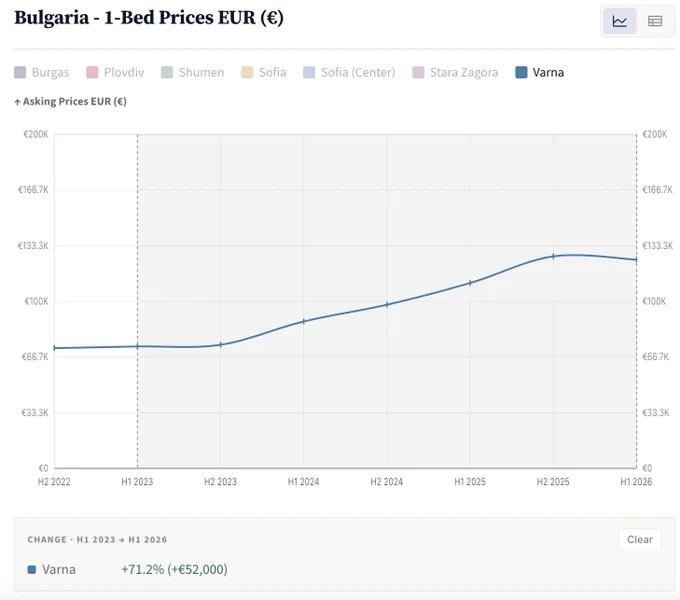Toggle Burgas series in legend
Viewport: 680px width, 600px height.
pyautogui.click(x=42, y=72)
